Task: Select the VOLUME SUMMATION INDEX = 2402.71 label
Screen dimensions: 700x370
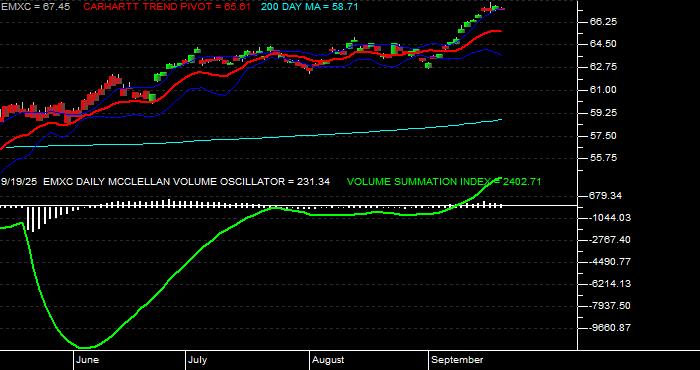Action: tap(444, 182)
